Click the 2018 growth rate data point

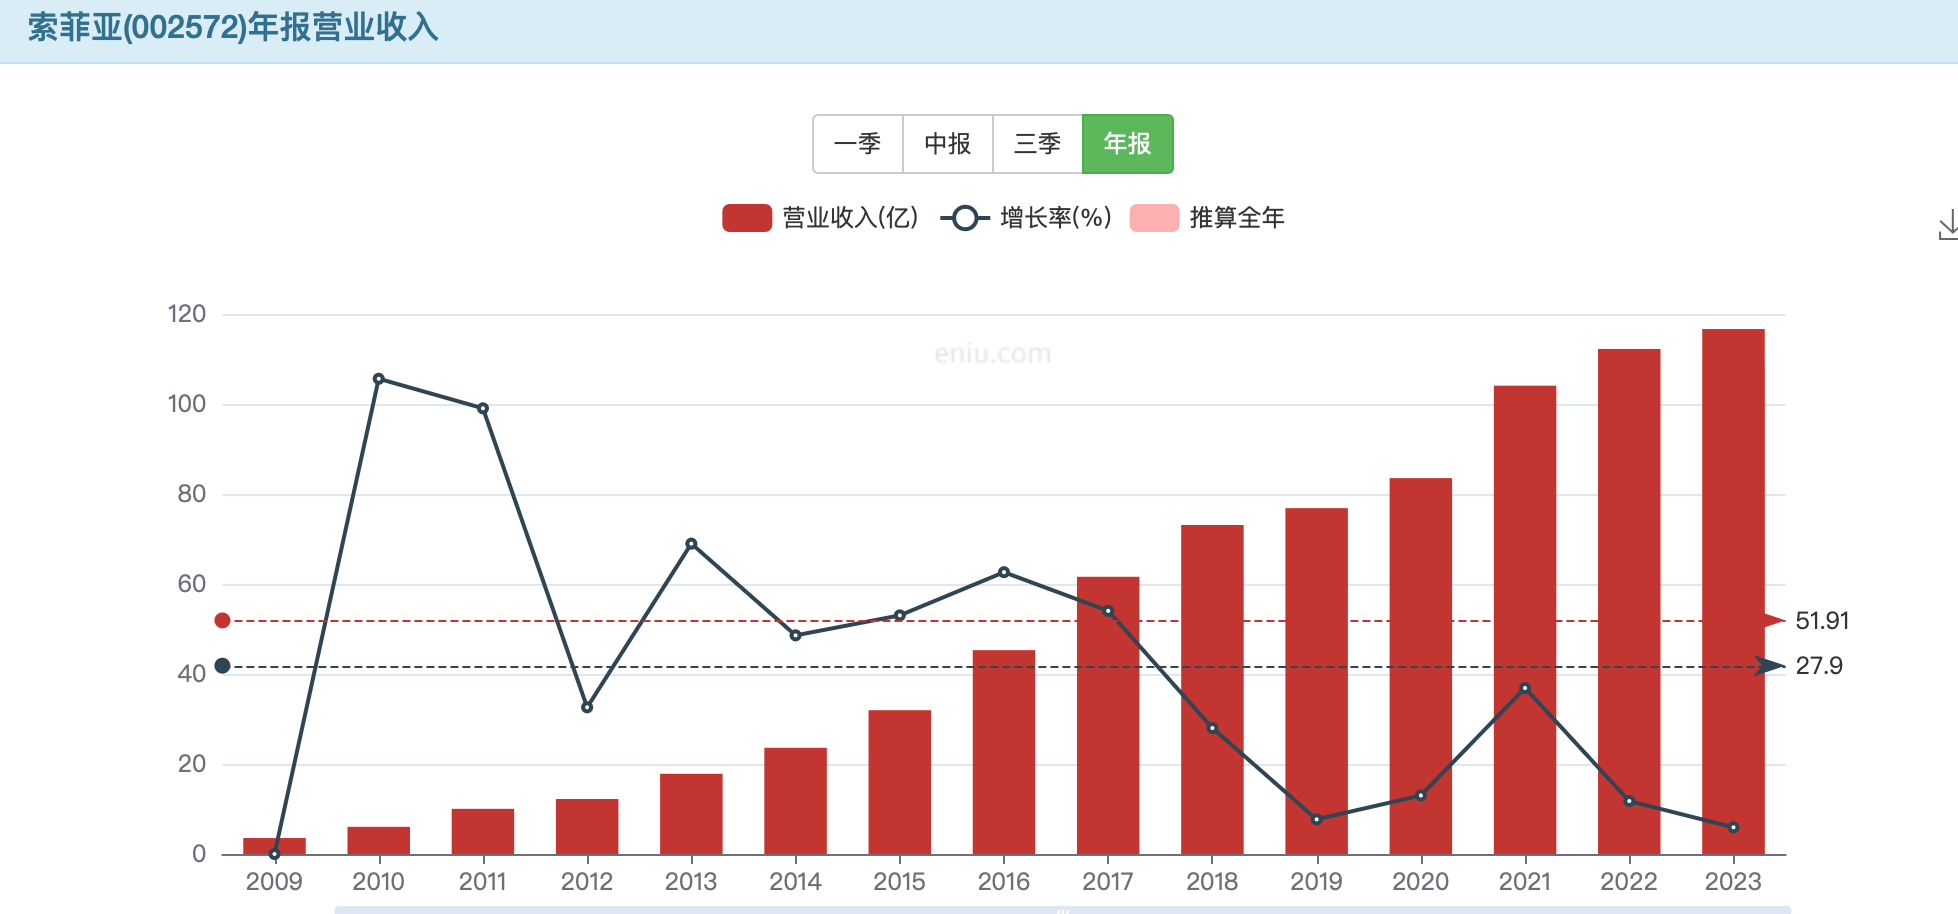tap(1212, 728)
